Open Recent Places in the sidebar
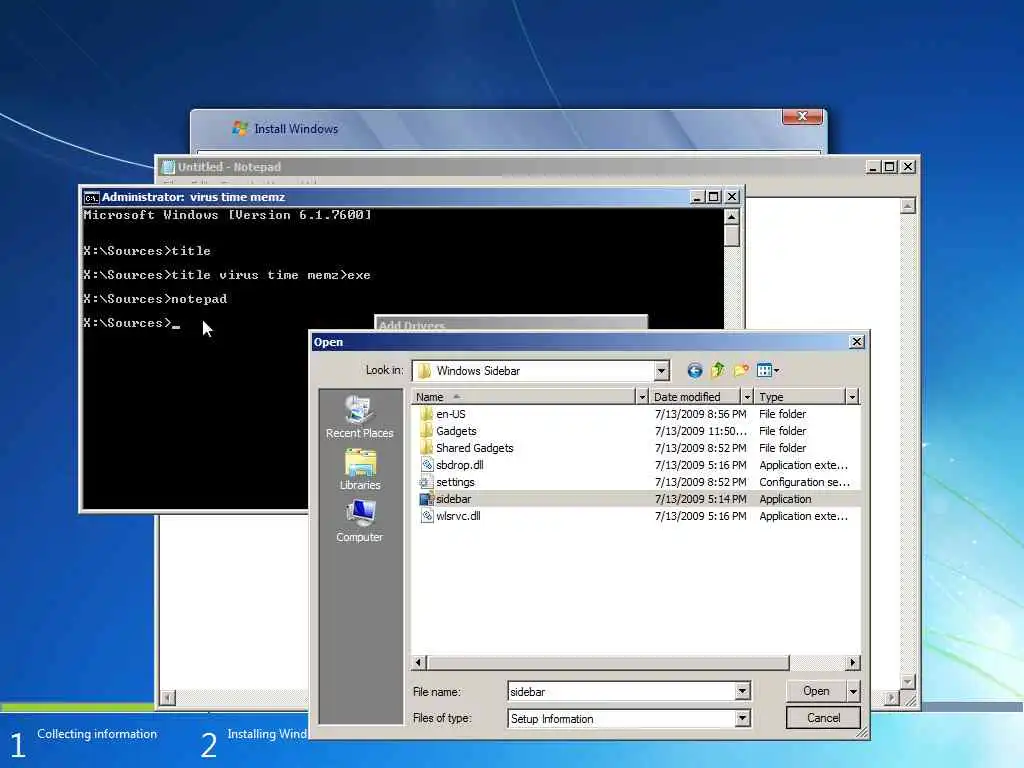Image resolution: width=1024 pixels, height=768 pixels. click(359, 417)
